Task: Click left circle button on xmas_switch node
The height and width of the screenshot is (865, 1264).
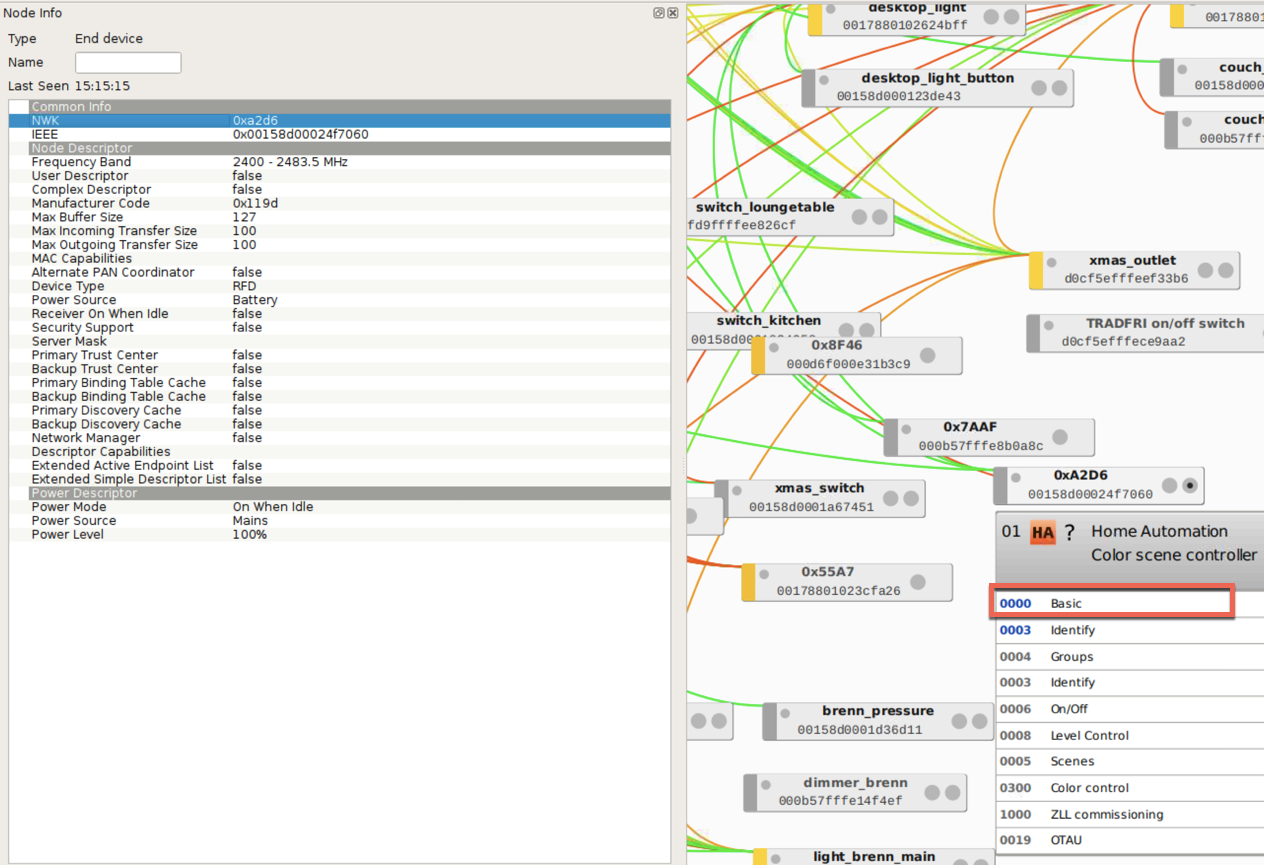Action: point(890,498)
